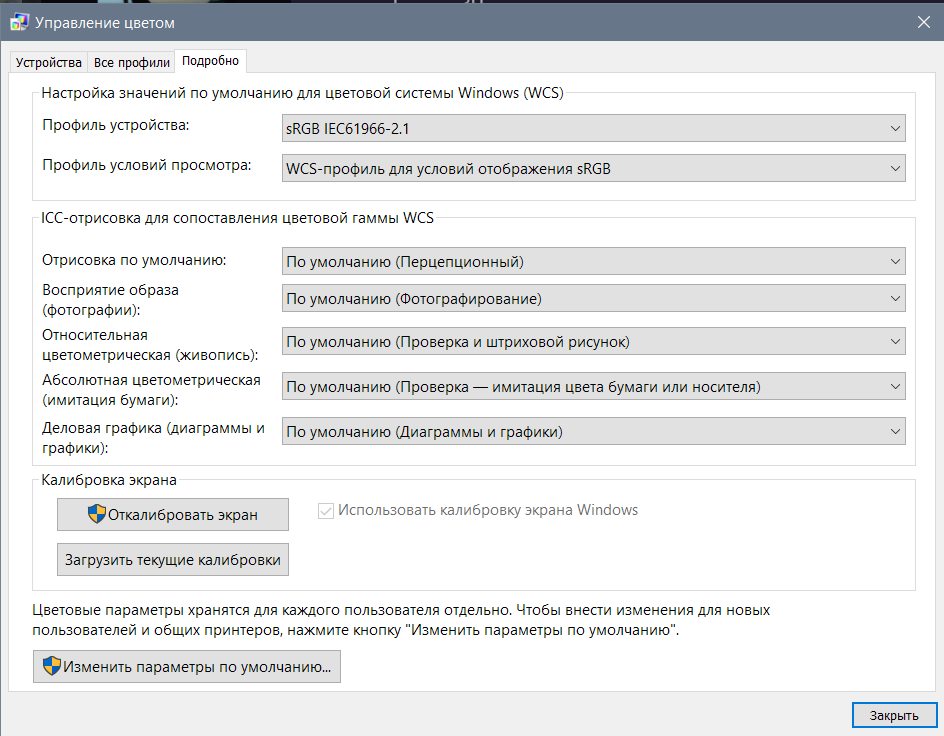Open the Отрисовка по умолчанию dropdown
This screenshot has height=736, width=944.
point(594,262)
